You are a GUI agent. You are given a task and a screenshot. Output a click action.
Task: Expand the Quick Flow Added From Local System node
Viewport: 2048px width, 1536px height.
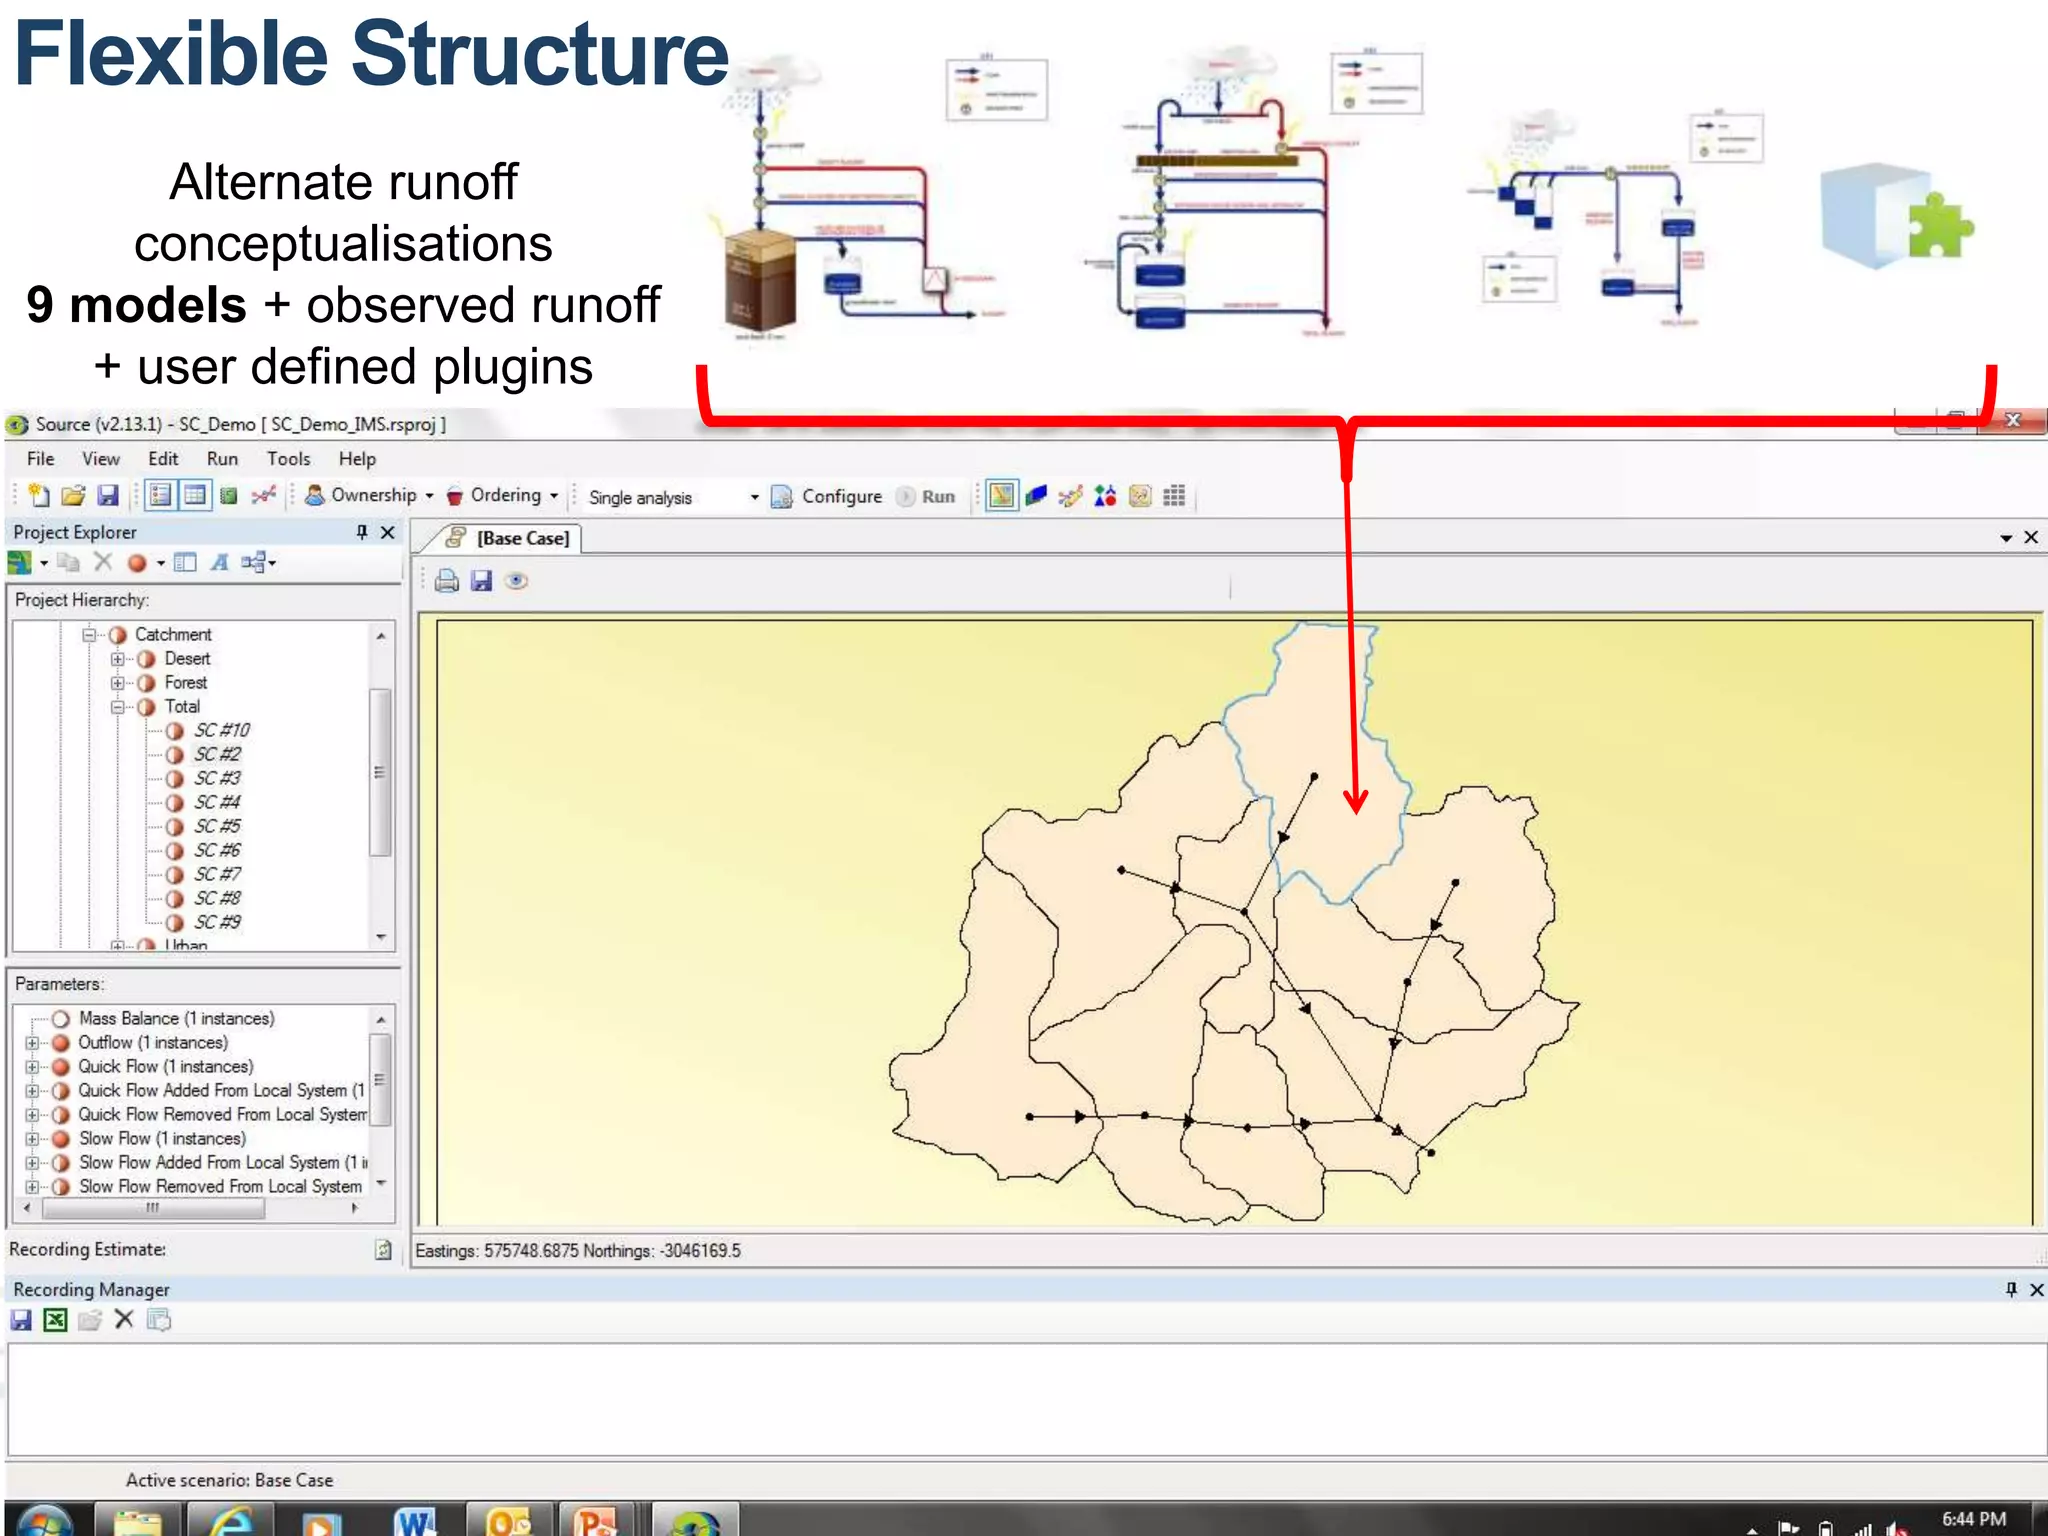[32, 1091]
